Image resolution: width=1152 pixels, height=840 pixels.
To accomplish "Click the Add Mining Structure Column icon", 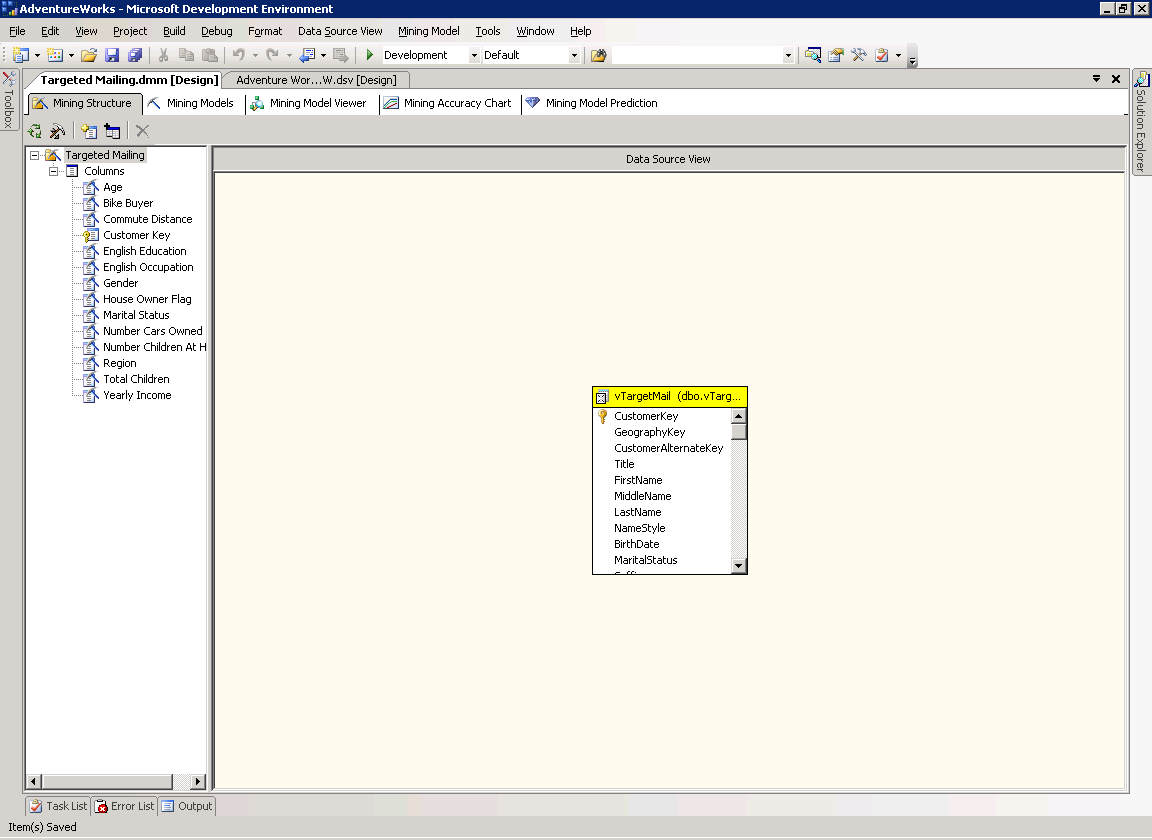I will click(89, 132).
